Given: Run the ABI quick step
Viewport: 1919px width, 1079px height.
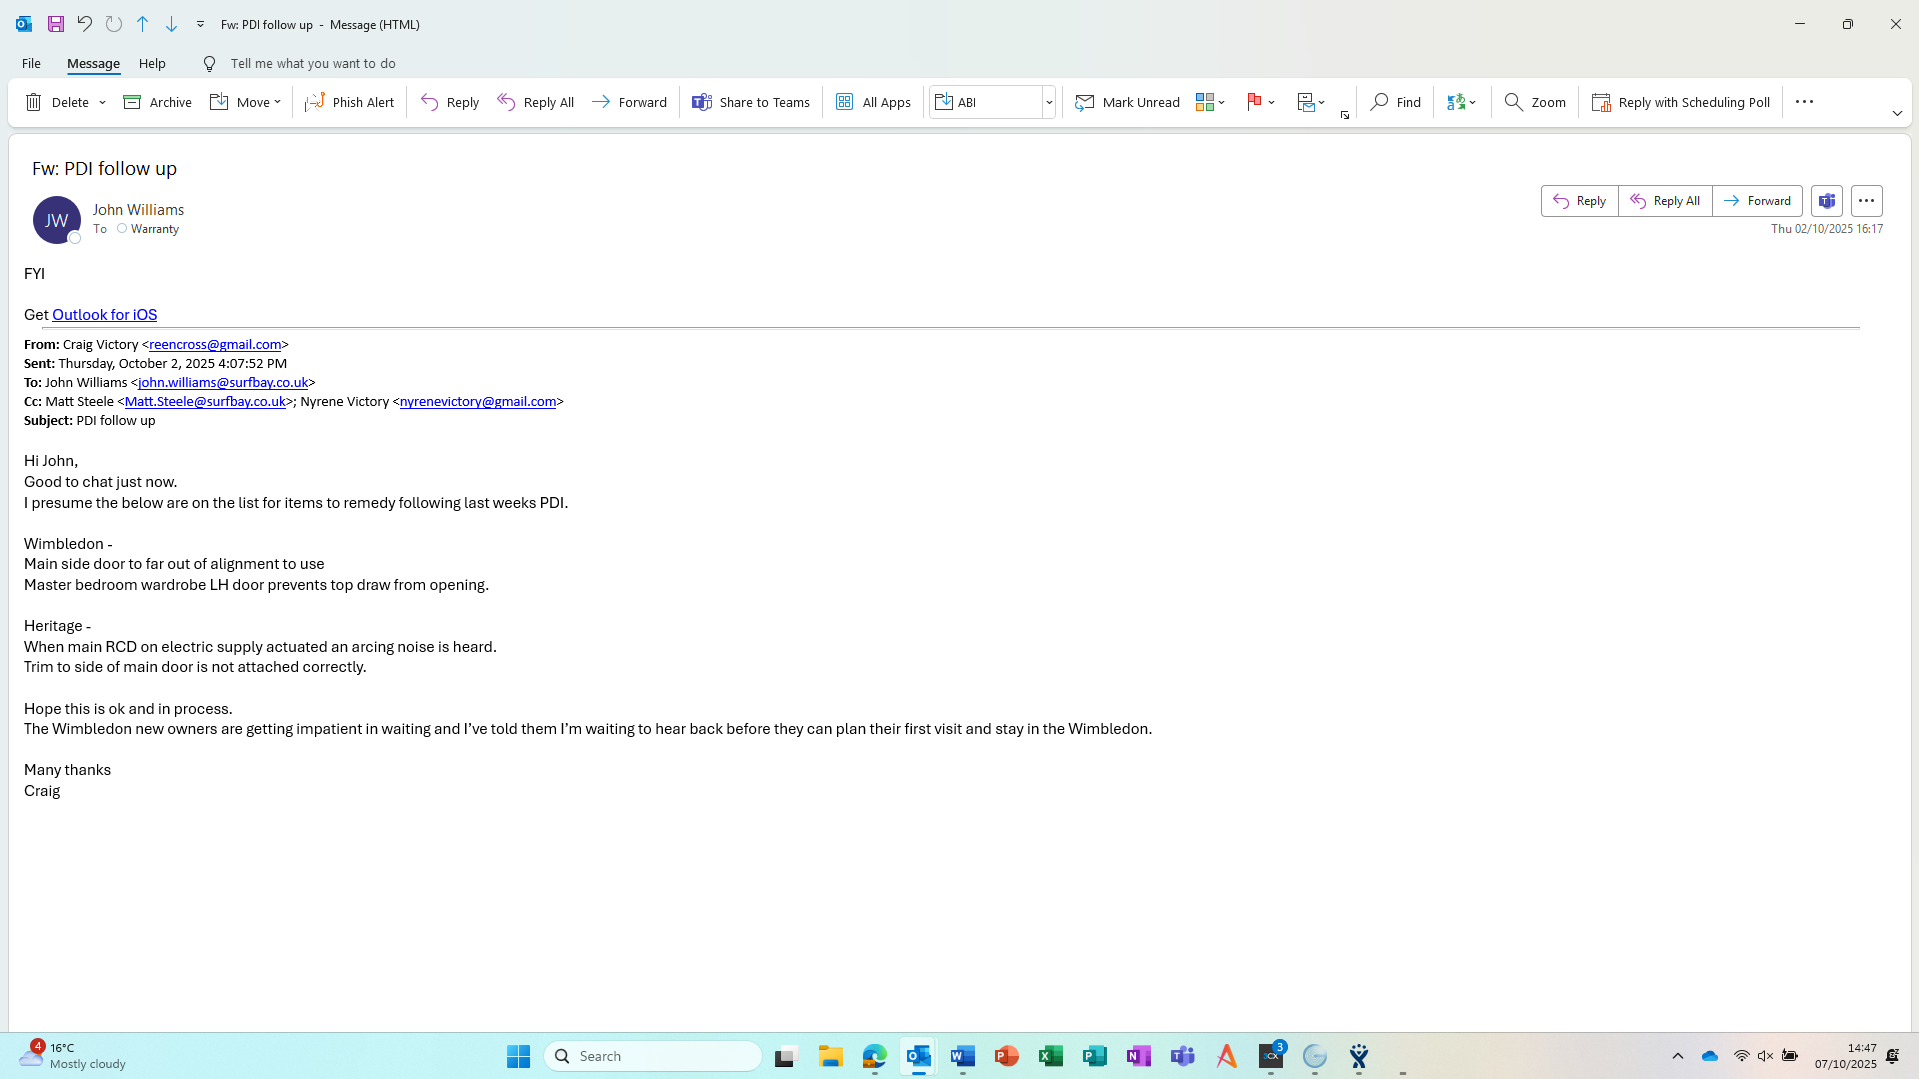Looking at the screenshot, I should tap(985, 102).
